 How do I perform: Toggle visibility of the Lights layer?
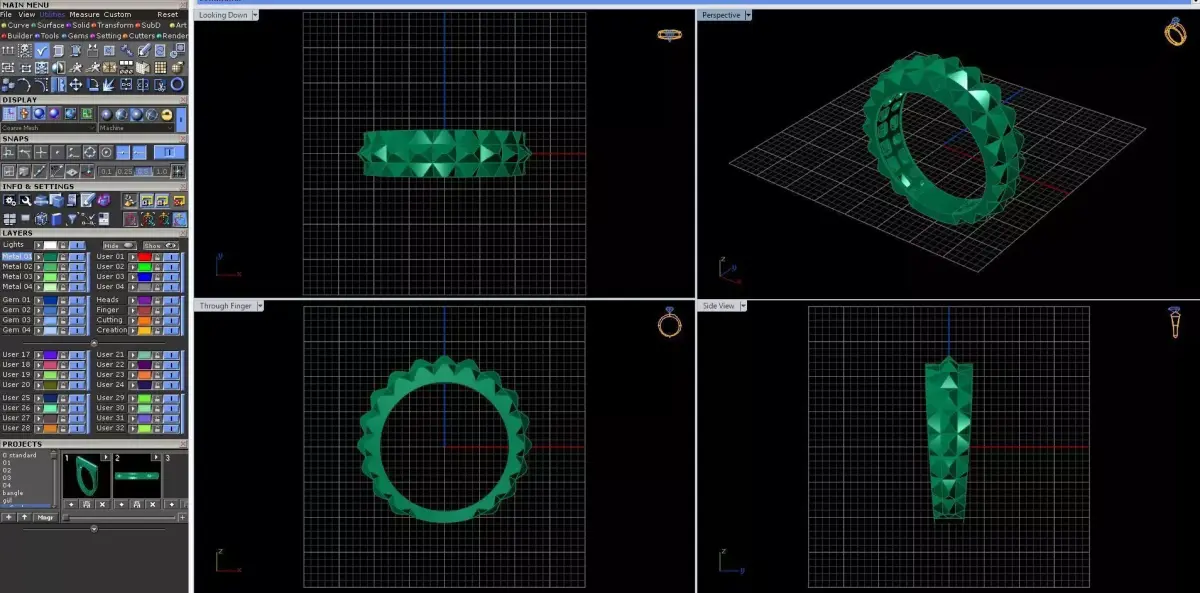click(77, 245)
